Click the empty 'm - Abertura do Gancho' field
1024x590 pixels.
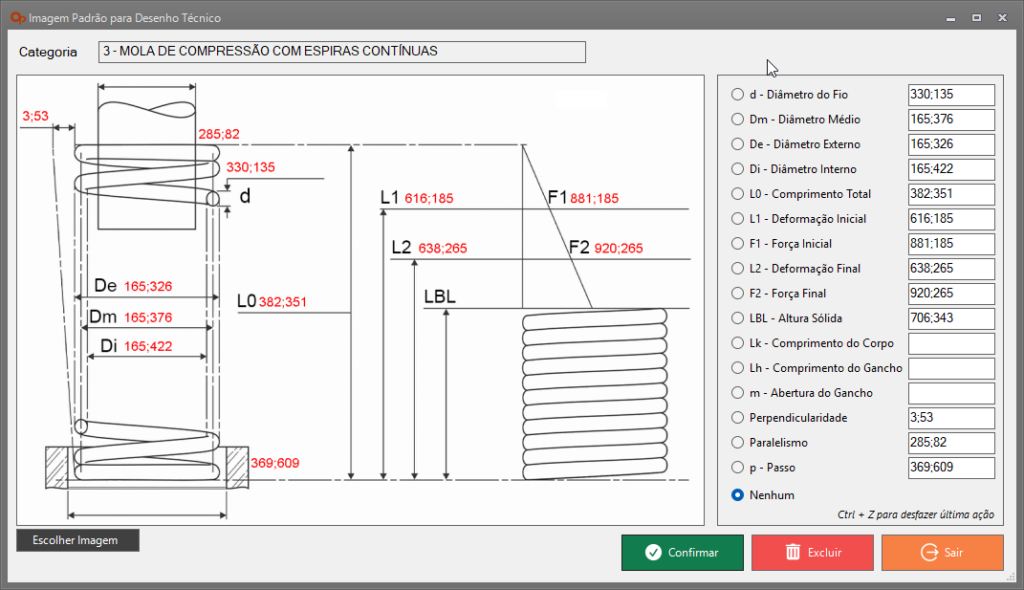coord(951,393)
